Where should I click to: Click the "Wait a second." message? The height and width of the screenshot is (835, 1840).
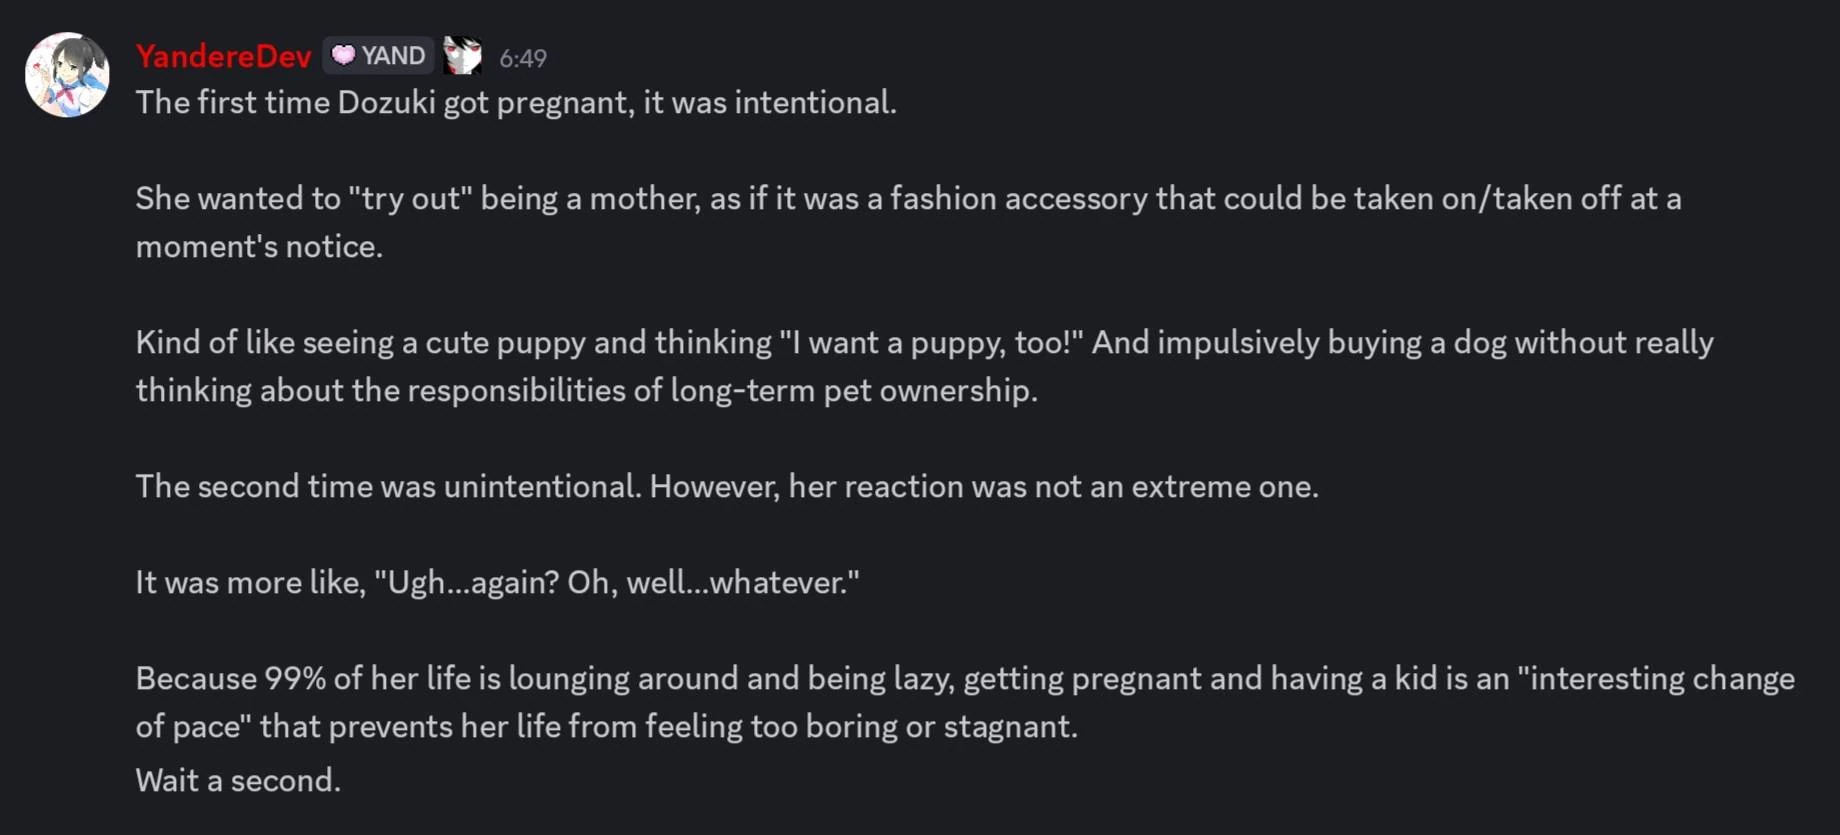pos(238,781)
